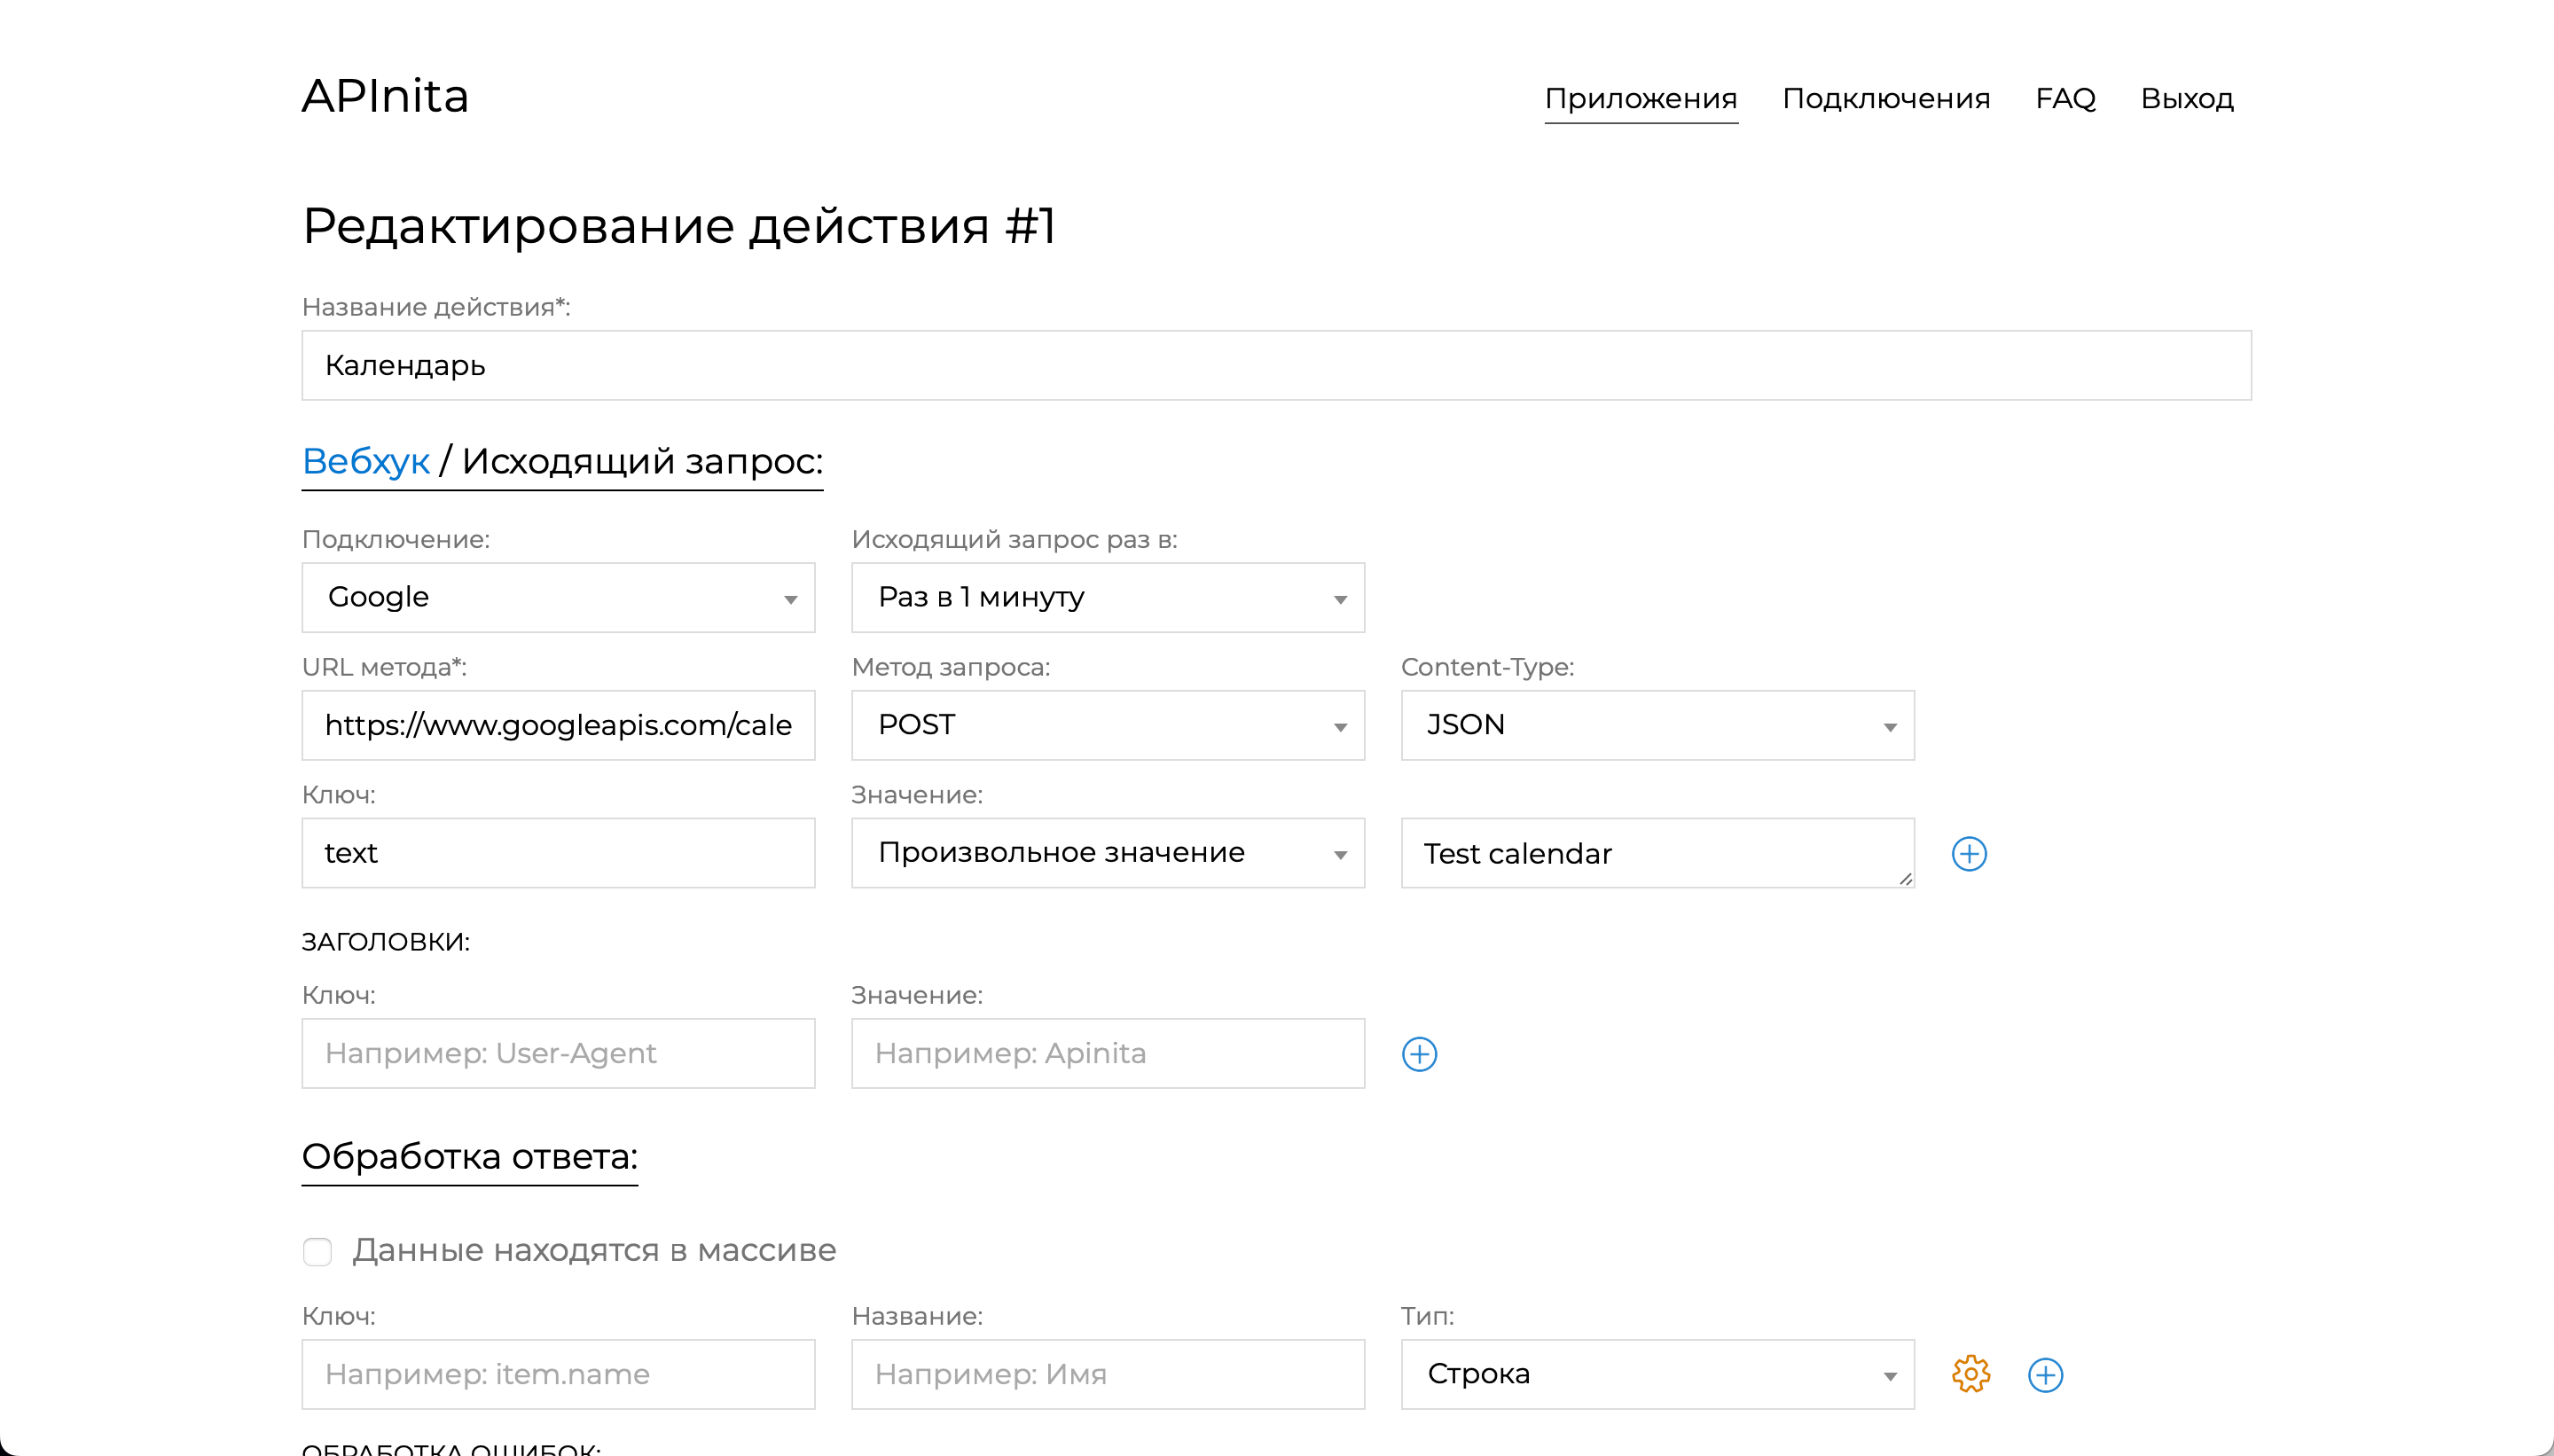This screenshot has width=2554, height=1456.
Task: Enable "Данные находятся в массиве" checkbox
Action: tap(317, 1251)
